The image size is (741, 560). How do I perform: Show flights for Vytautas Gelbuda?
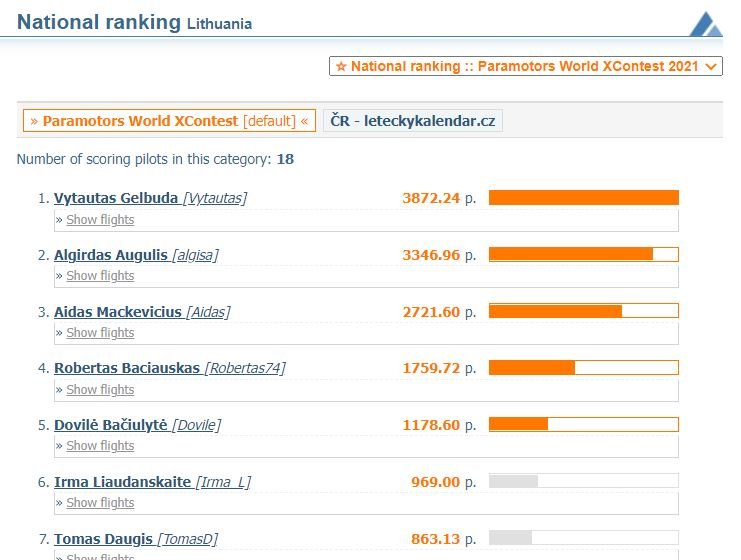[x=100, y=220]
